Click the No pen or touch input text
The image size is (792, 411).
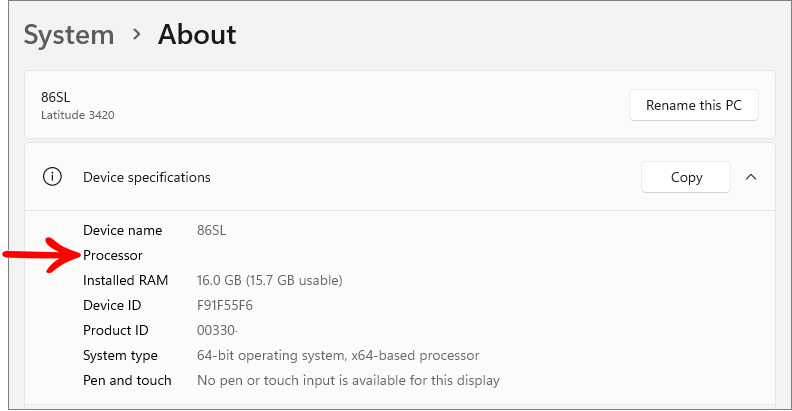348,380
